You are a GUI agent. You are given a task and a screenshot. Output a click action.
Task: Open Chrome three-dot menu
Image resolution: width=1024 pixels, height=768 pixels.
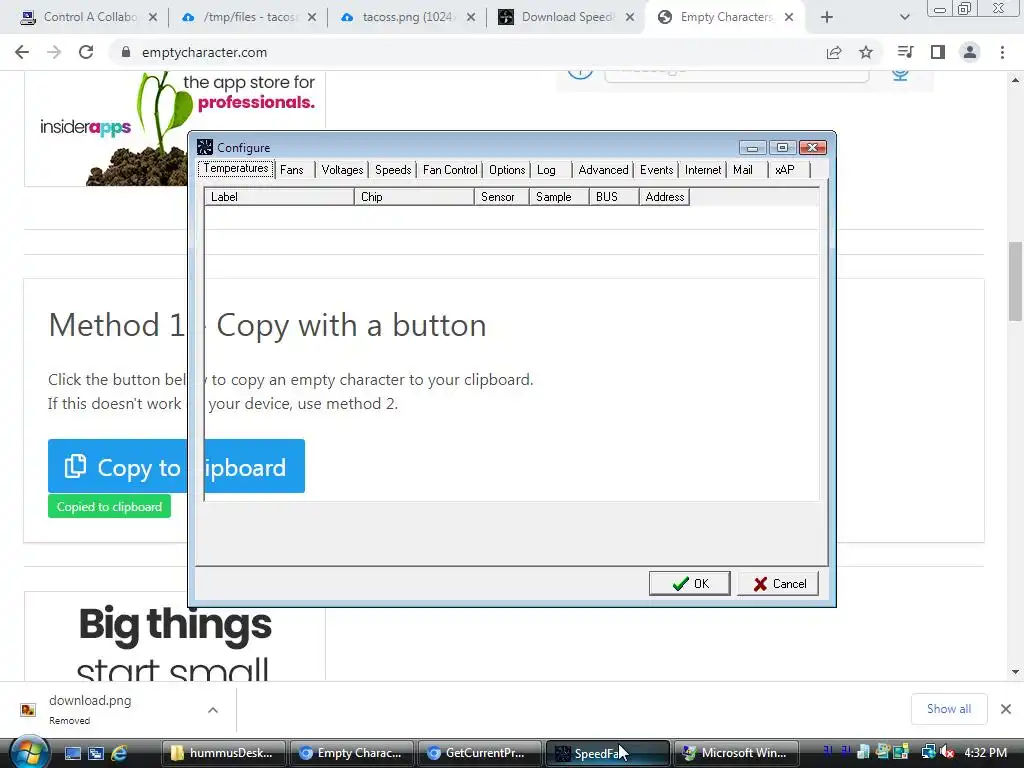click(1002, 52)
